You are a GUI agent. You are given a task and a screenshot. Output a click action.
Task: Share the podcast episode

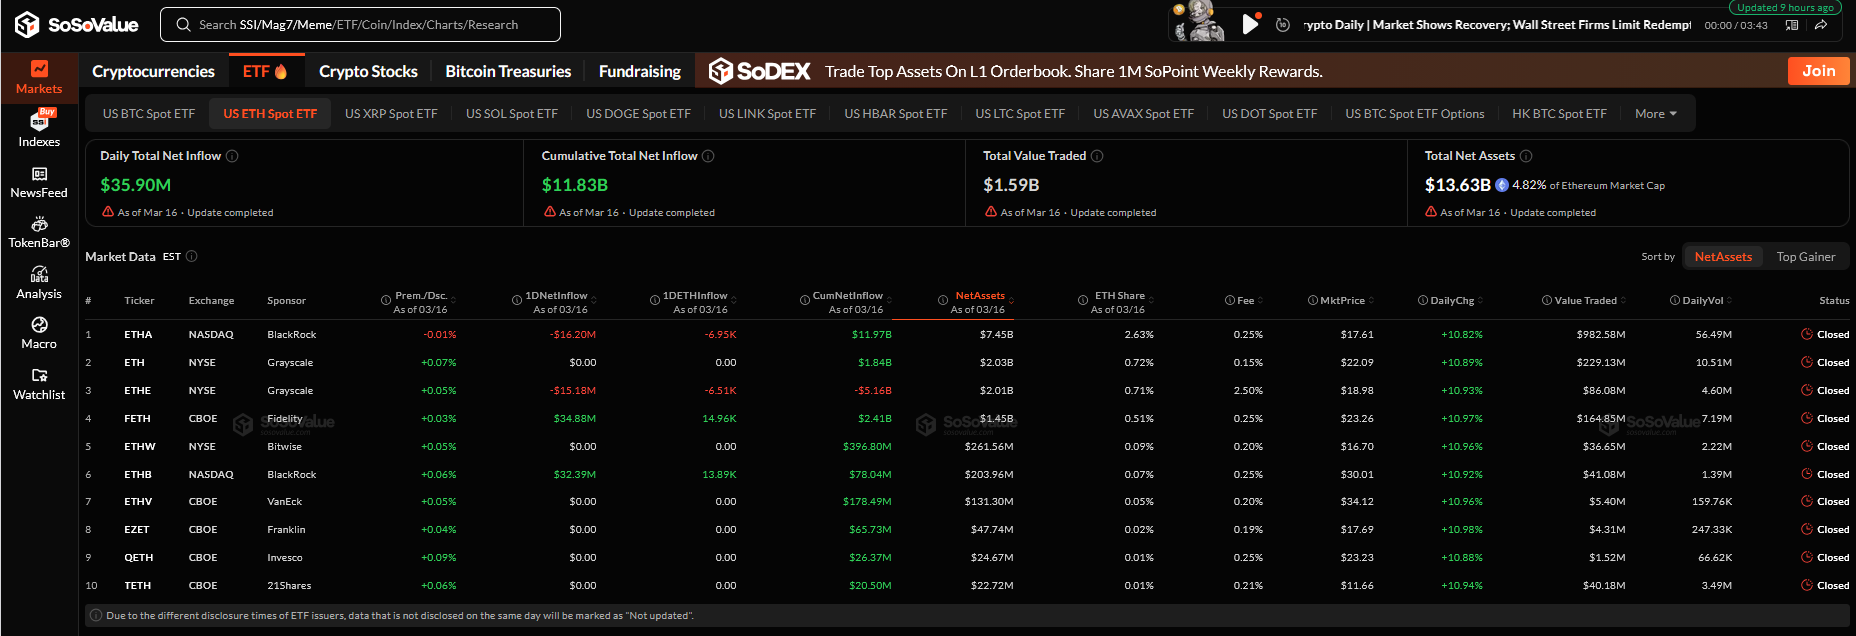point(1821,25)
